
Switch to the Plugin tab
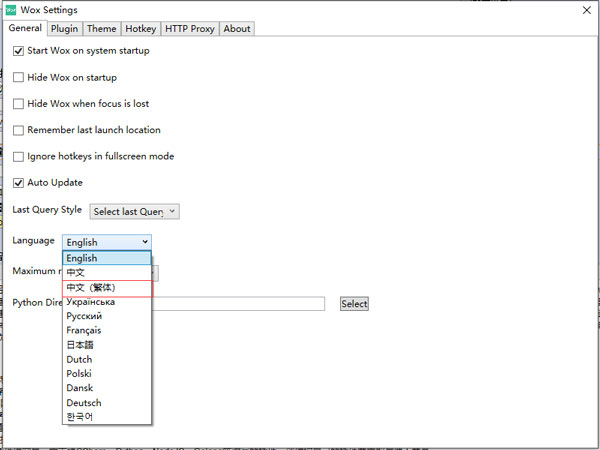coord(64,29)
